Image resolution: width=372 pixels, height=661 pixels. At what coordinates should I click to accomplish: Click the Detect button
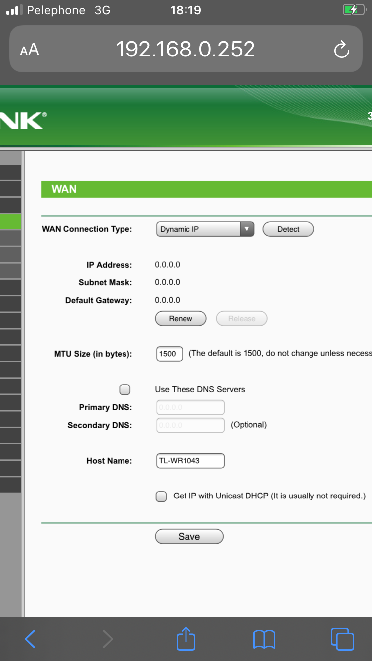click(x=288, y=229)
